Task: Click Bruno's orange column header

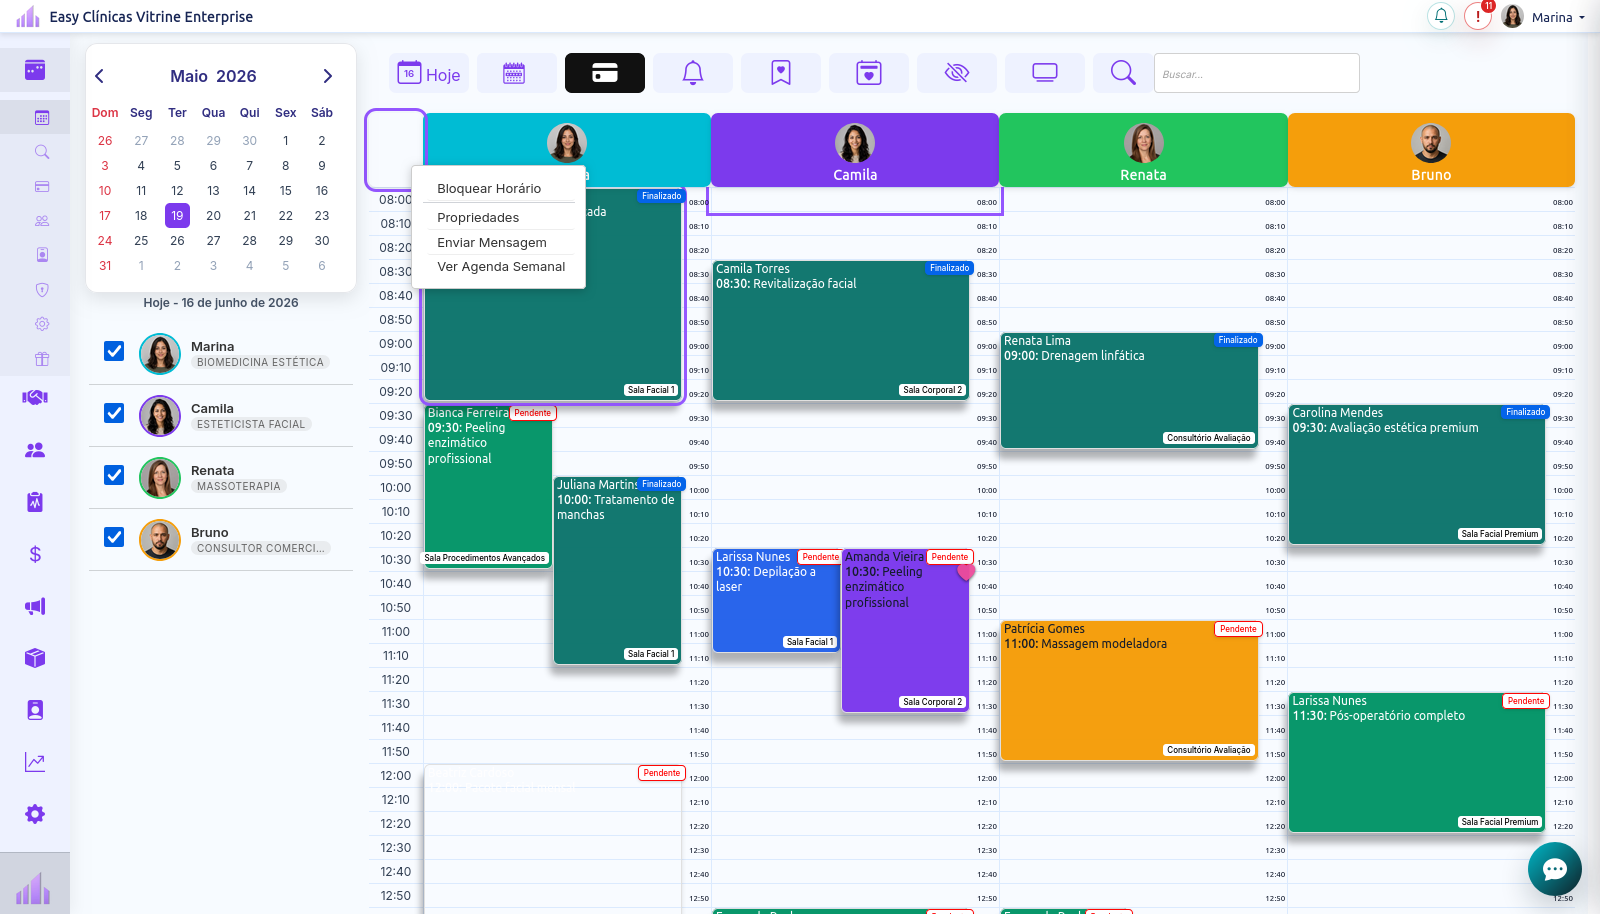Action: [x=1431, y=150]
